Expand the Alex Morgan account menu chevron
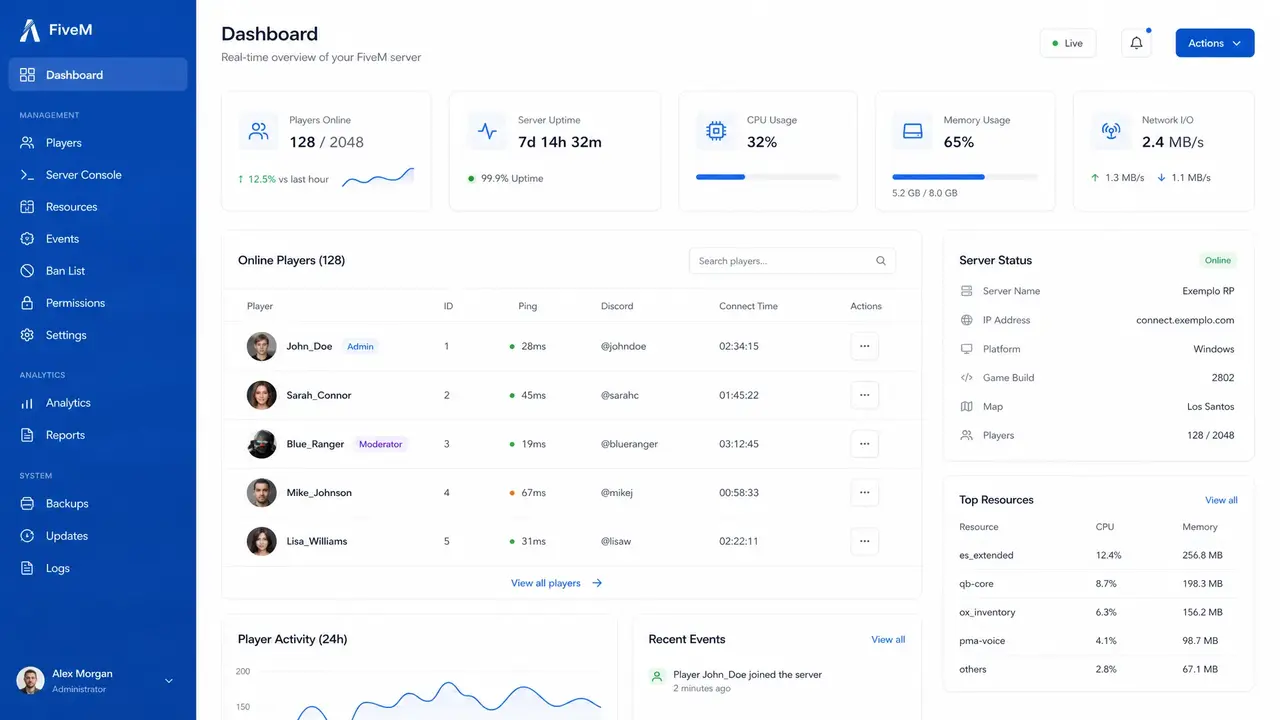This screenshot has width=1280, height=720. (168, 681)
